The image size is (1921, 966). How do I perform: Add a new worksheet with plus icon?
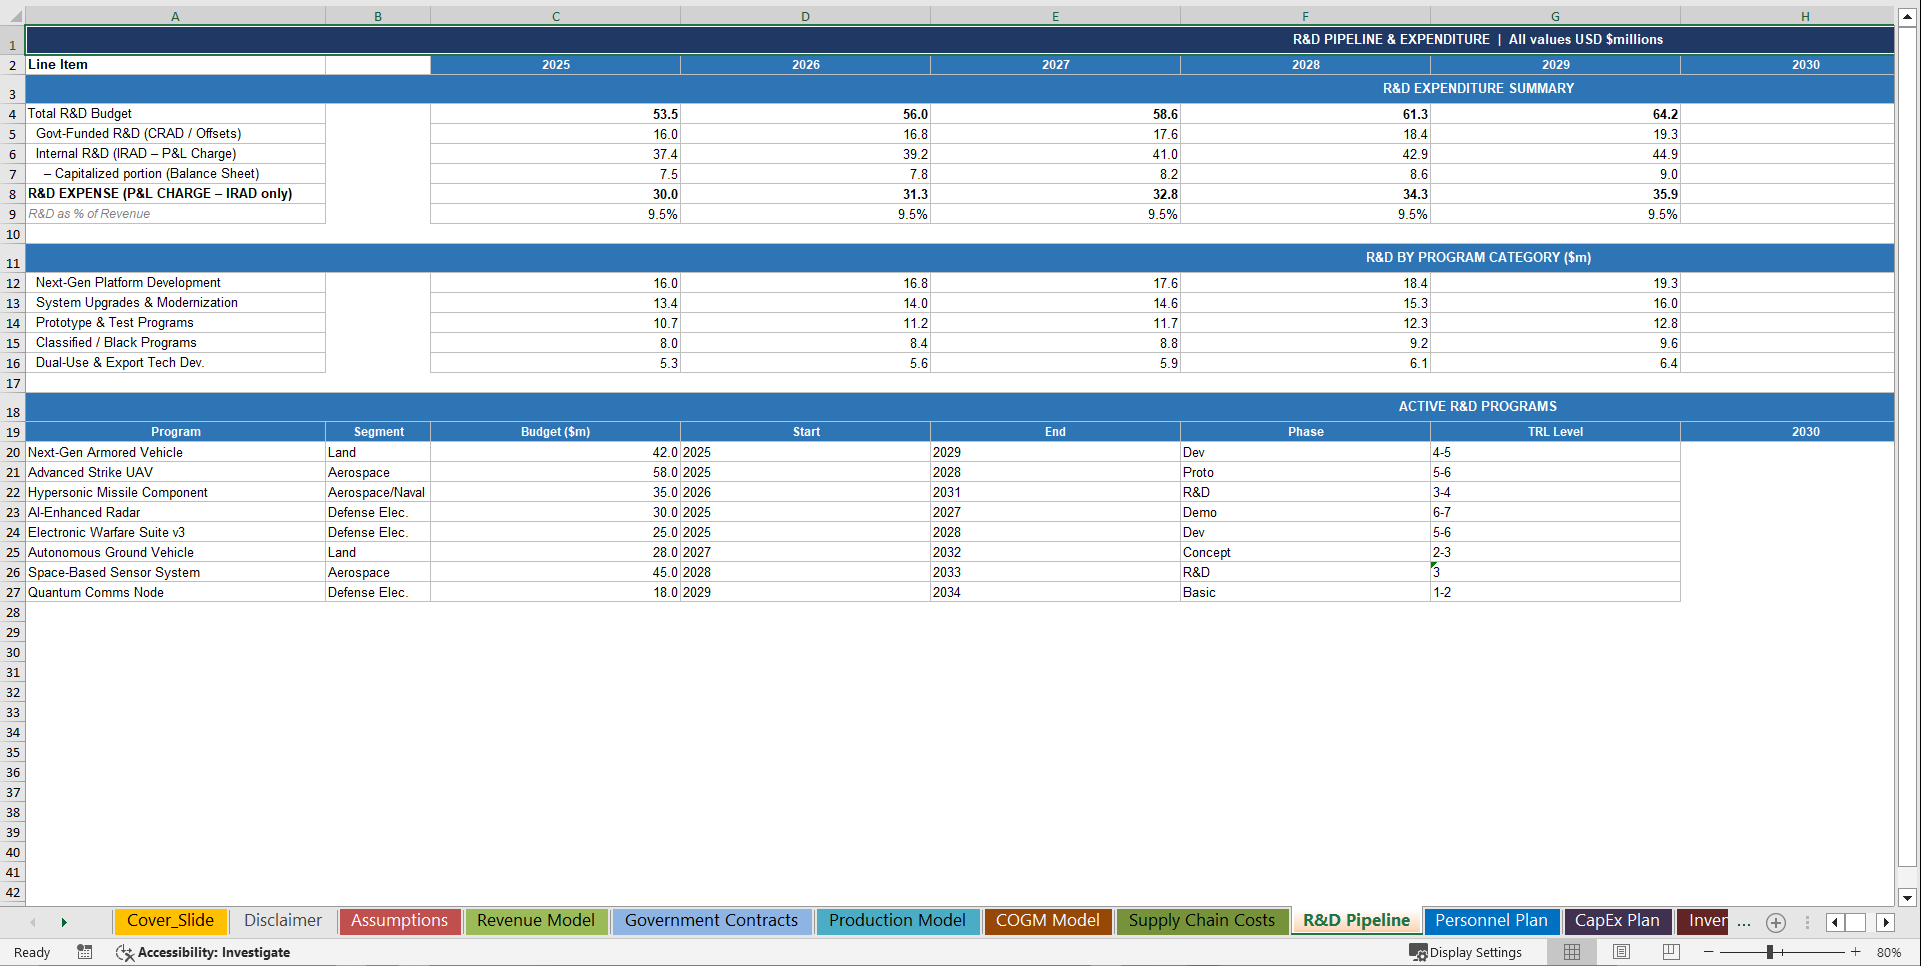(1777, 923)
